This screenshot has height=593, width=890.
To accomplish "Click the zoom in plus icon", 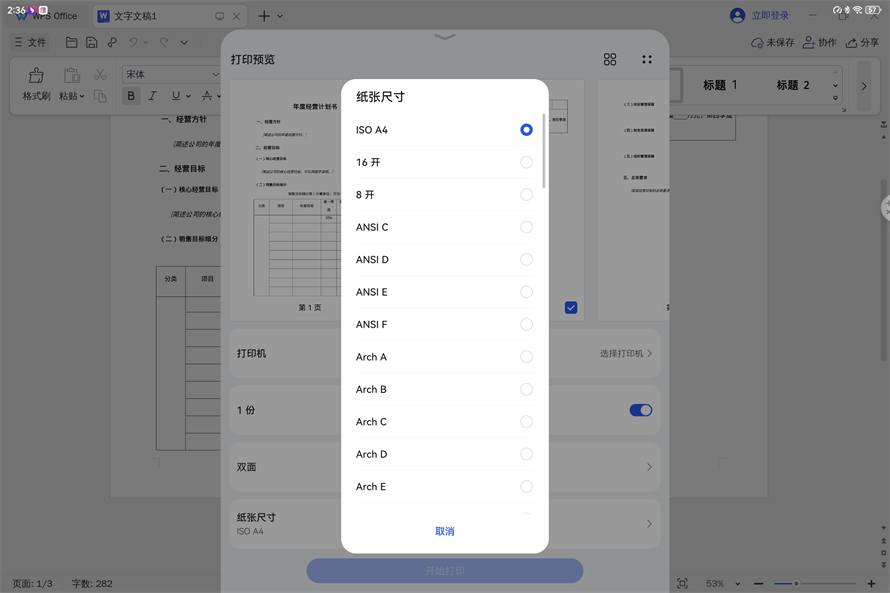I will point(871,583).
